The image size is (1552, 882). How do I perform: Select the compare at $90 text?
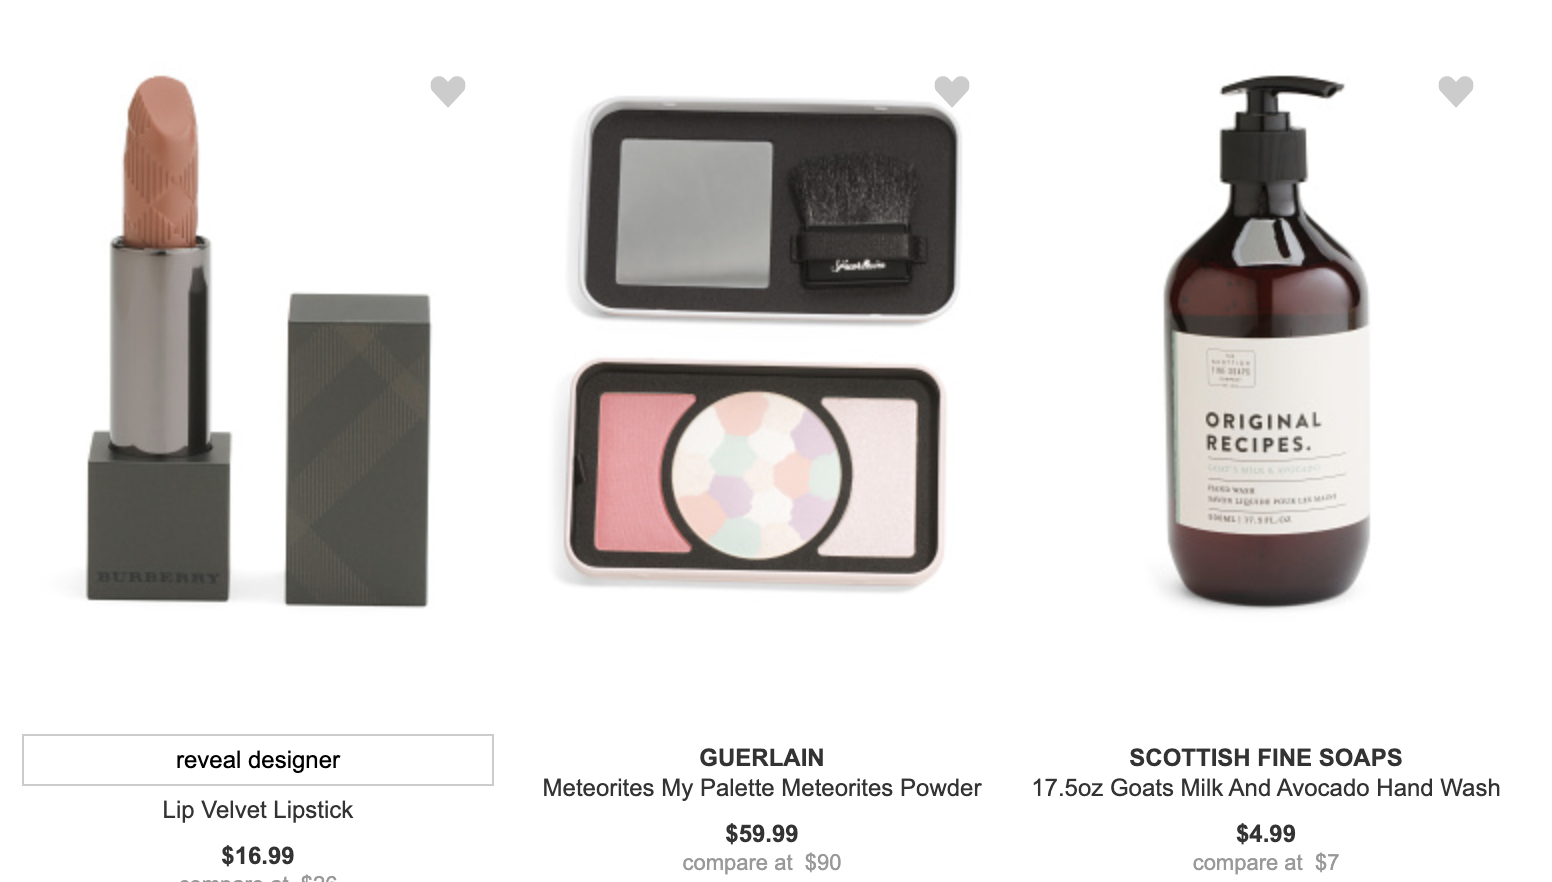point(762,862)
